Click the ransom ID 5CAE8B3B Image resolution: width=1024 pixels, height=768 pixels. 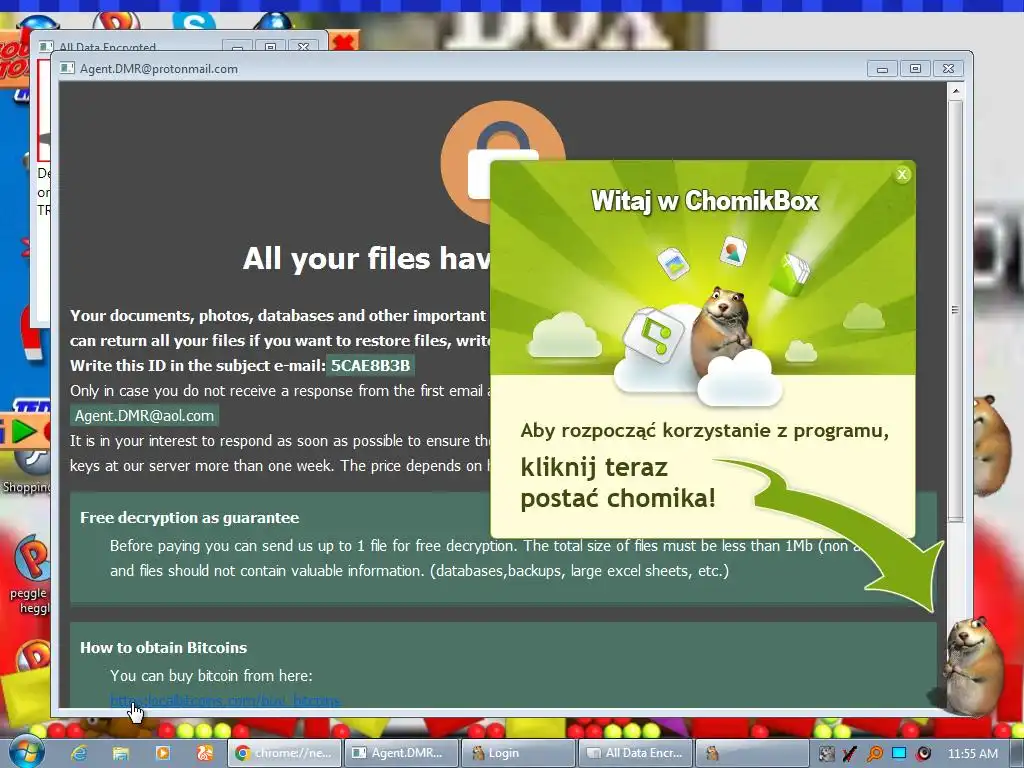click(370, 366)
